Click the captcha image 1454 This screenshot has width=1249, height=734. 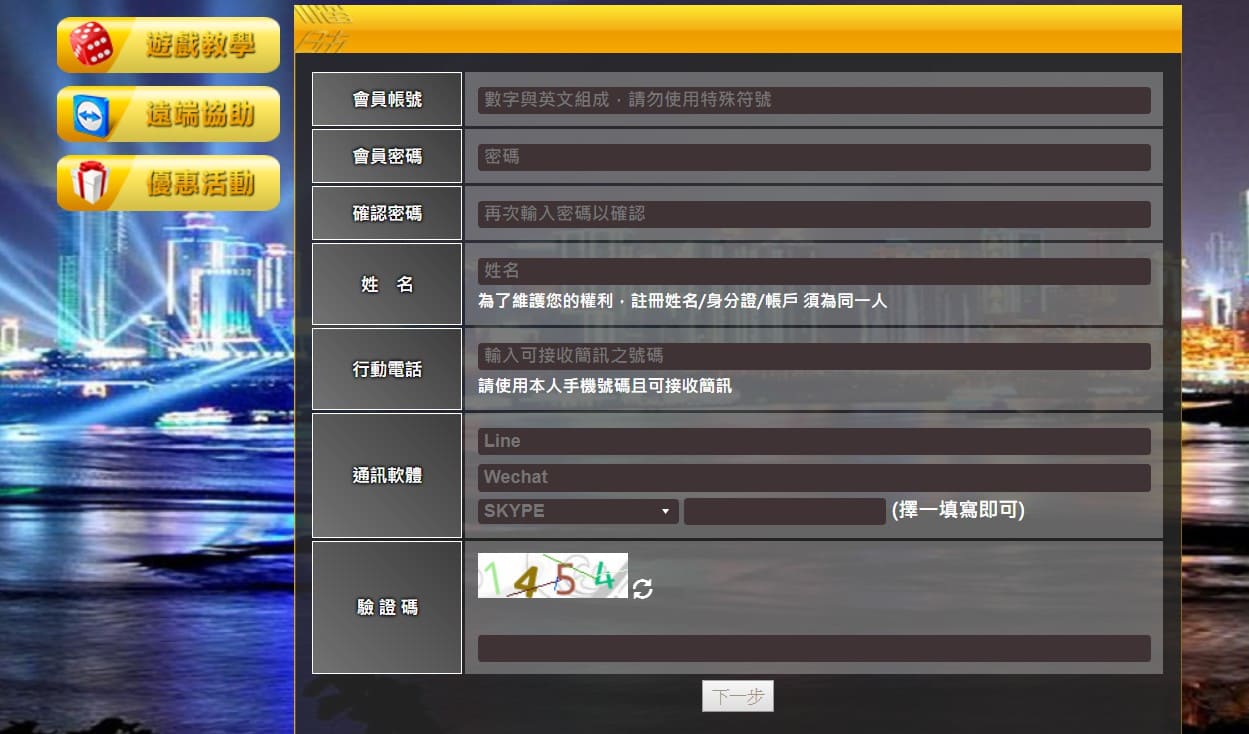[x=553, y=575]
